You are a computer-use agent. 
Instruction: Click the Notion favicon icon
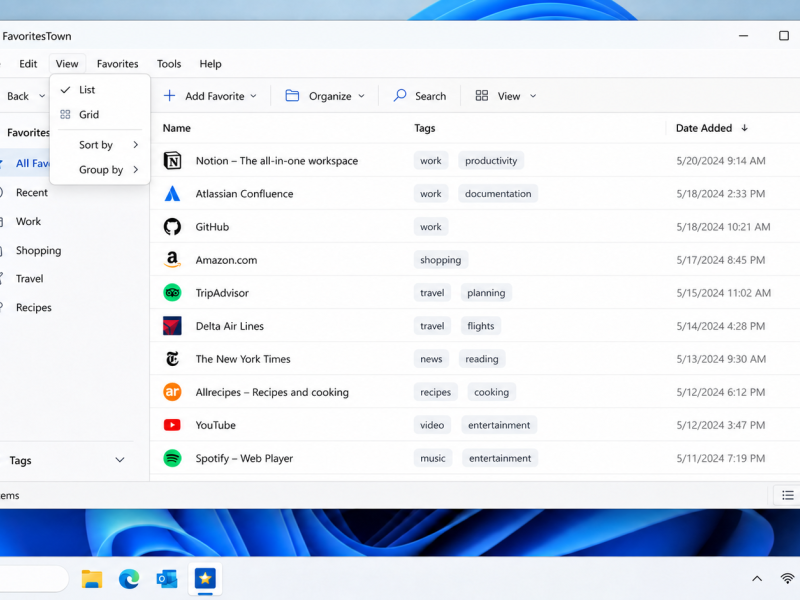172,161
